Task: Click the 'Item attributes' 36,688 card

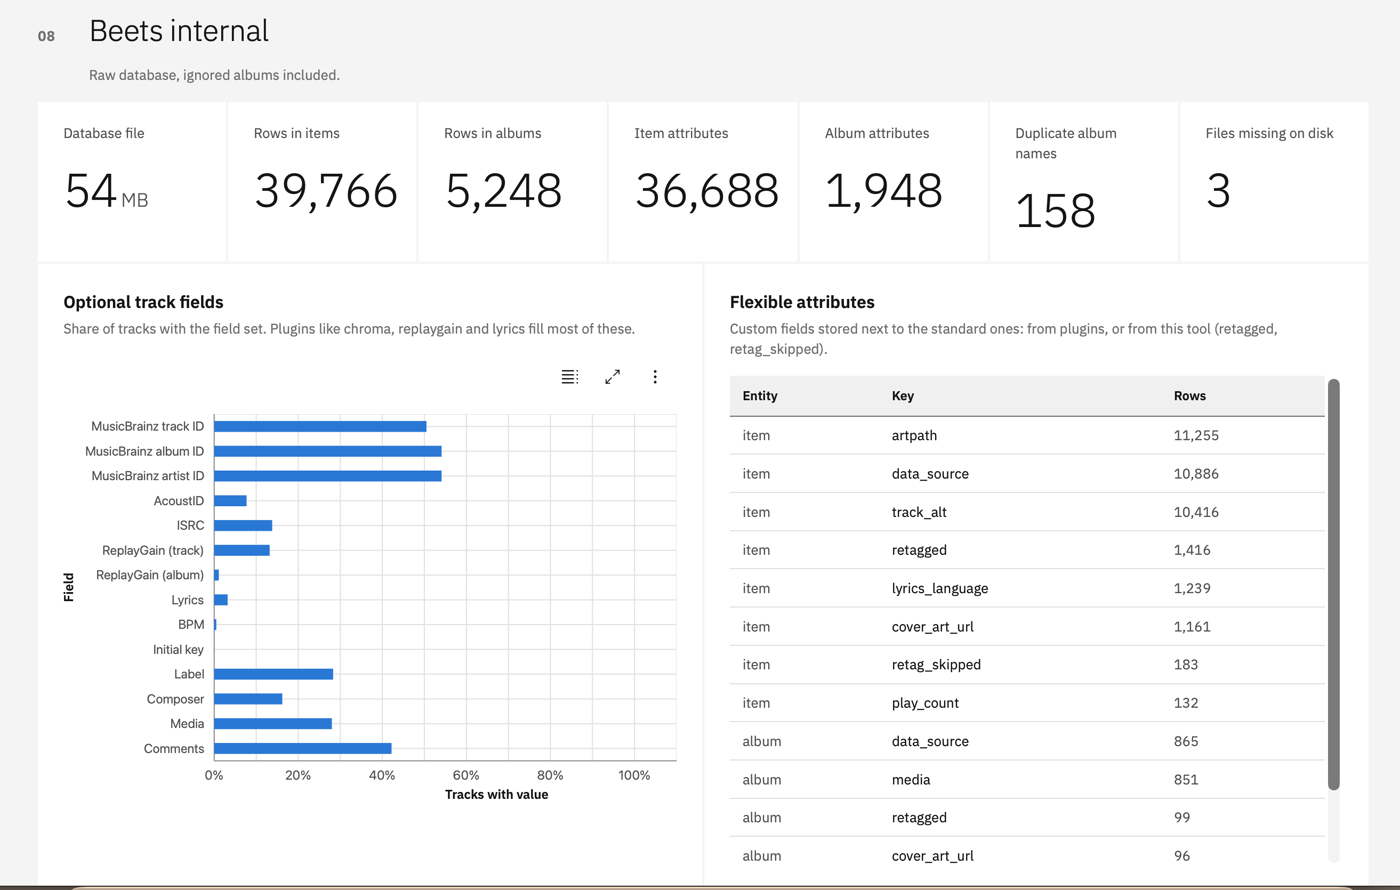Action: 703,181
